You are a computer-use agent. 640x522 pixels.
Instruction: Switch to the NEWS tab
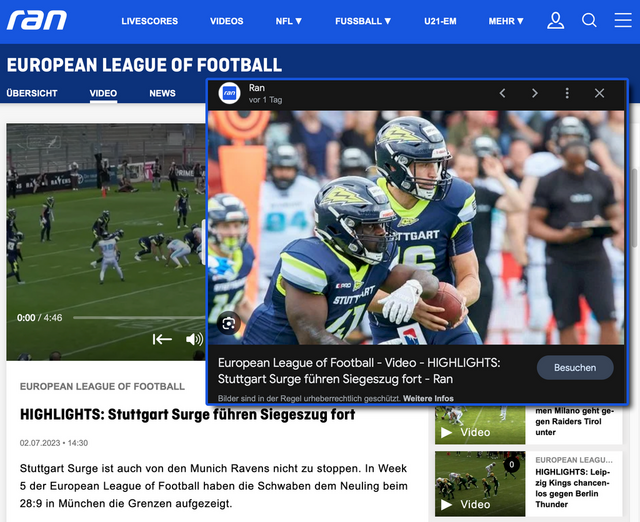pyautogui.click(x=162, y=93)
